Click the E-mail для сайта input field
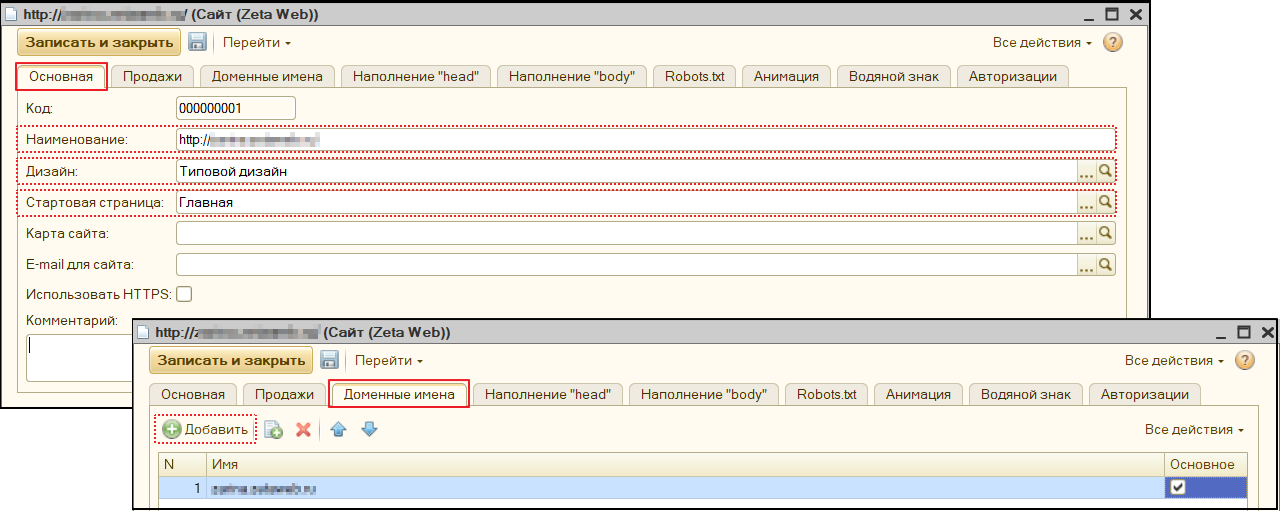This screenshot has width=1281, height=513. (626, 265)
